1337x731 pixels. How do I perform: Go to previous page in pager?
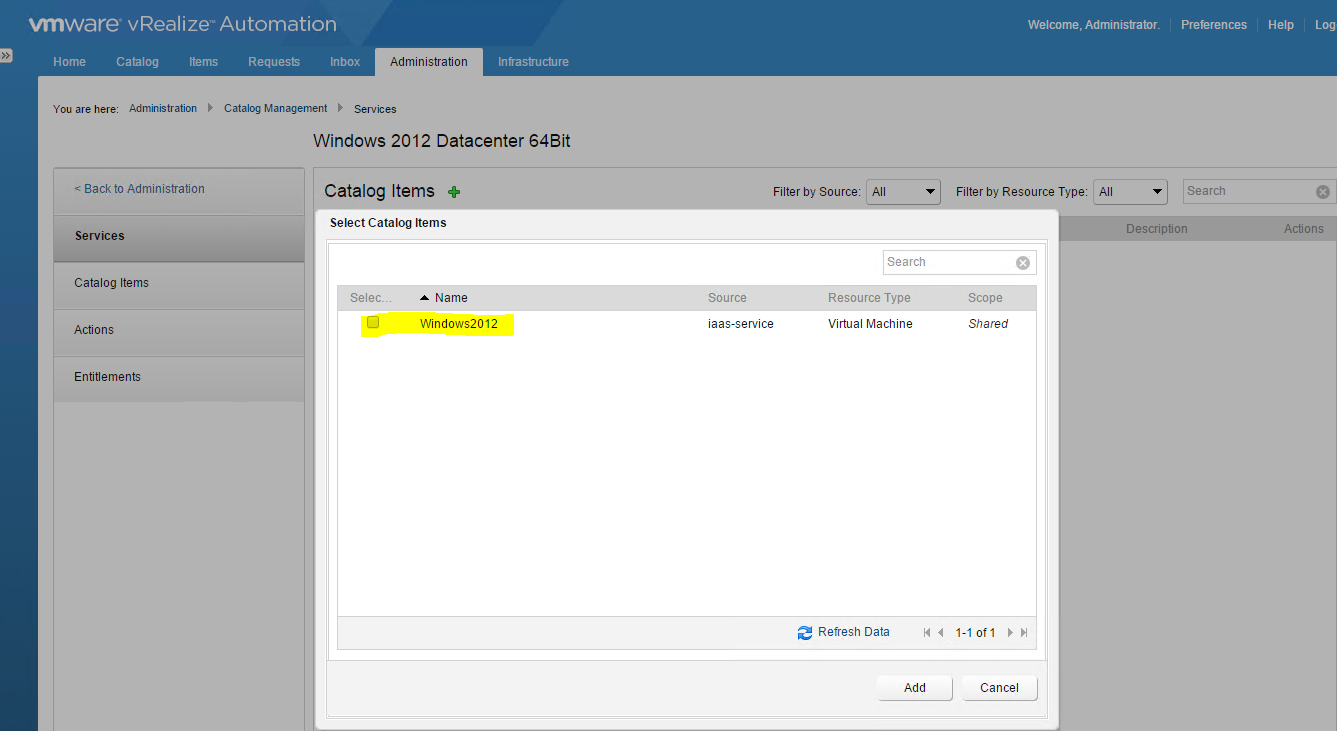(x=941, y=633)
